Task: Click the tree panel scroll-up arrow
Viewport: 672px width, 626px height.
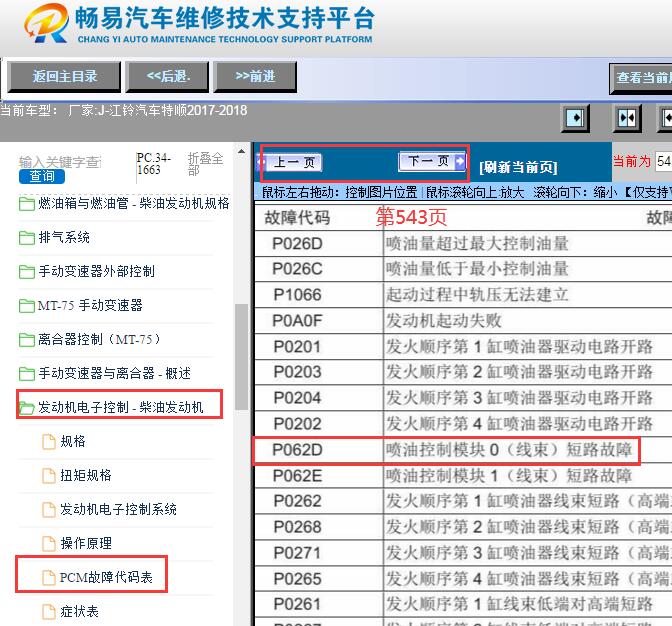Action: point(241,151)
